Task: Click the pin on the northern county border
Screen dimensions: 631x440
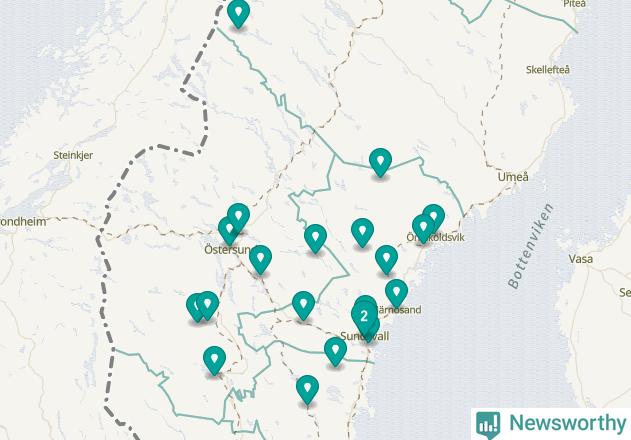Action: [x=380, y=161]
